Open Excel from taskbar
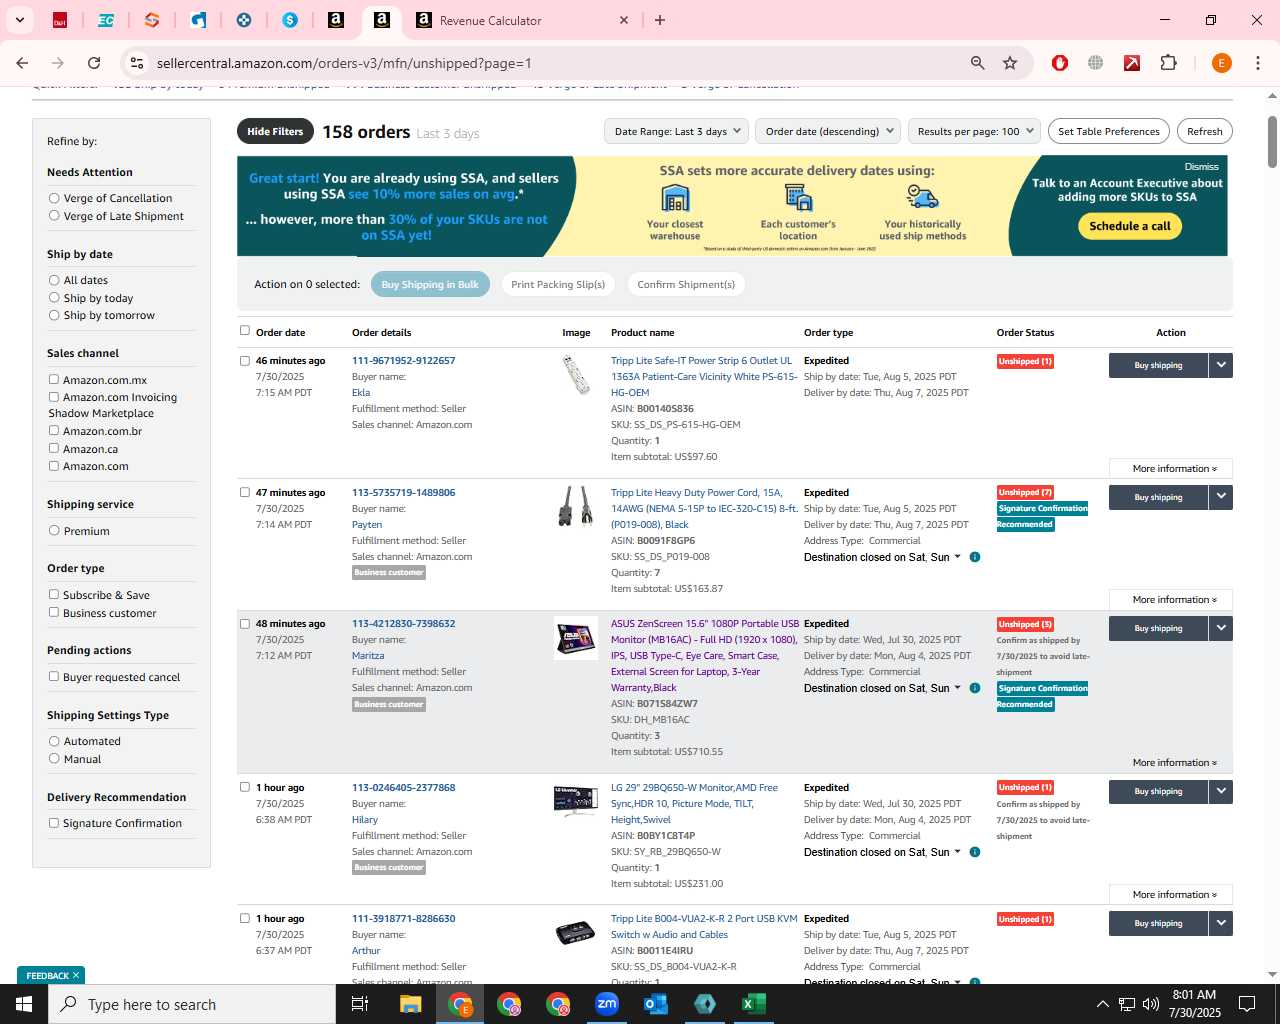Viewport: 1280px width, 1024px height. [x=754, y=1004]
